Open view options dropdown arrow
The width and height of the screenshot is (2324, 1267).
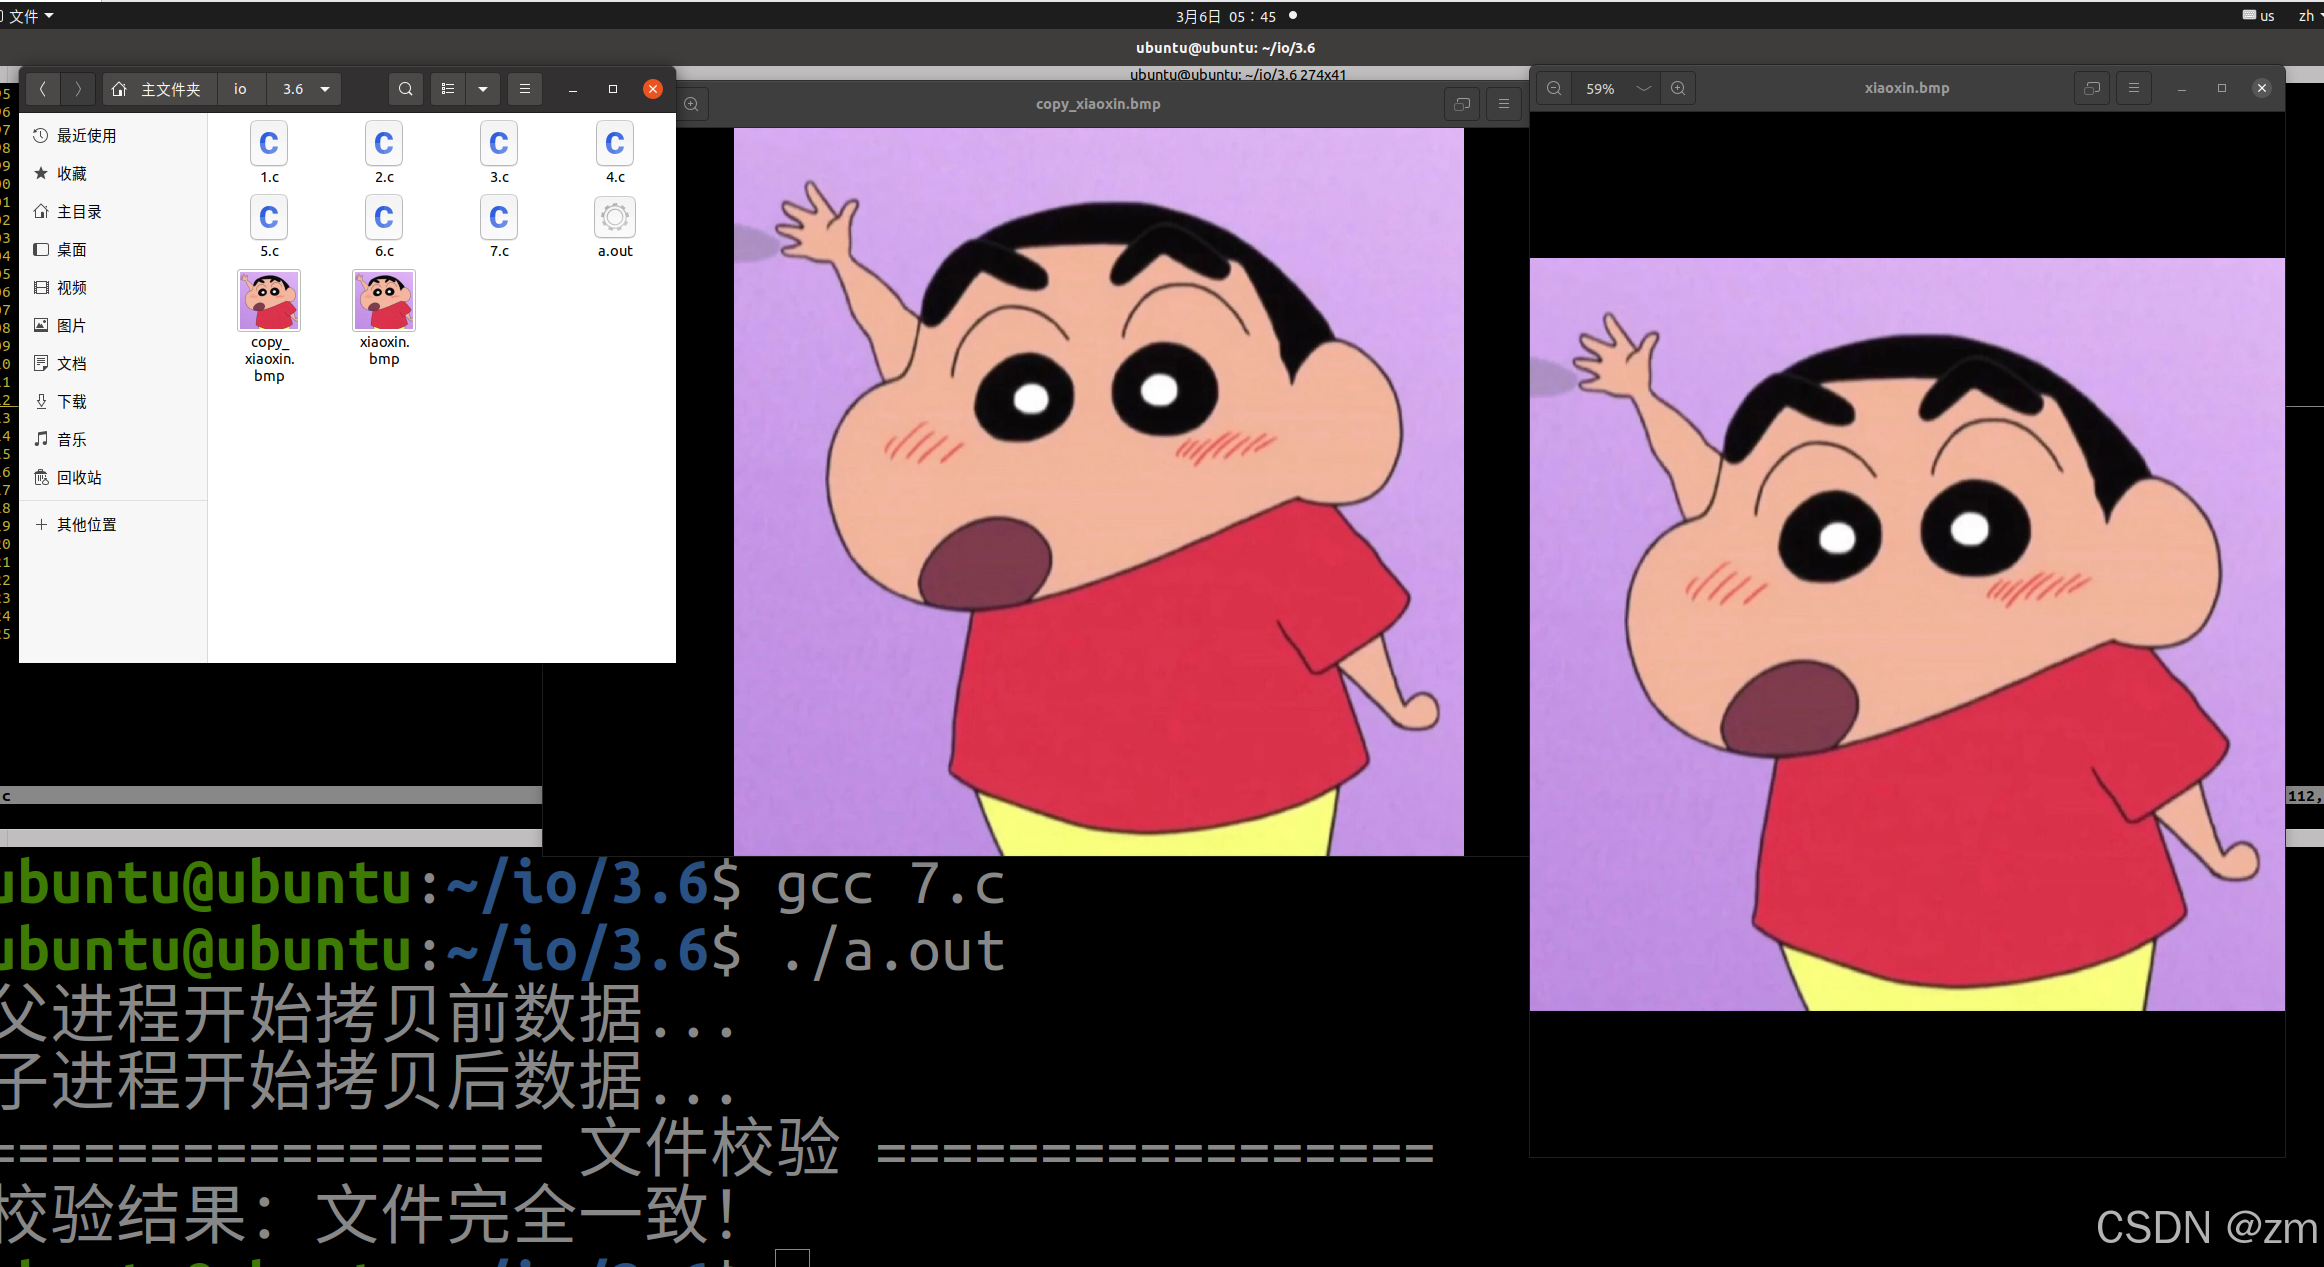pos(483,89)
